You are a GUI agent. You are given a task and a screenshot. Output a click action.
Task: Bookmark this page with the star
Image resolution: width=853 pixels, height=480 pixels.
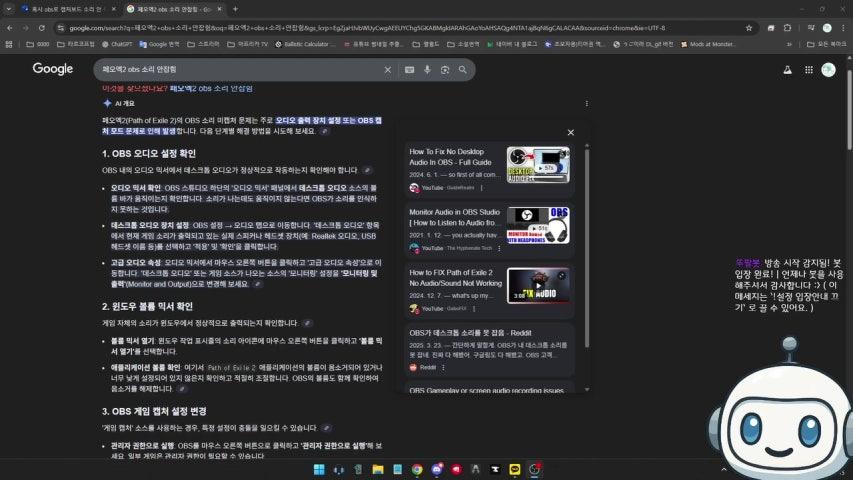tap(749, 28)
